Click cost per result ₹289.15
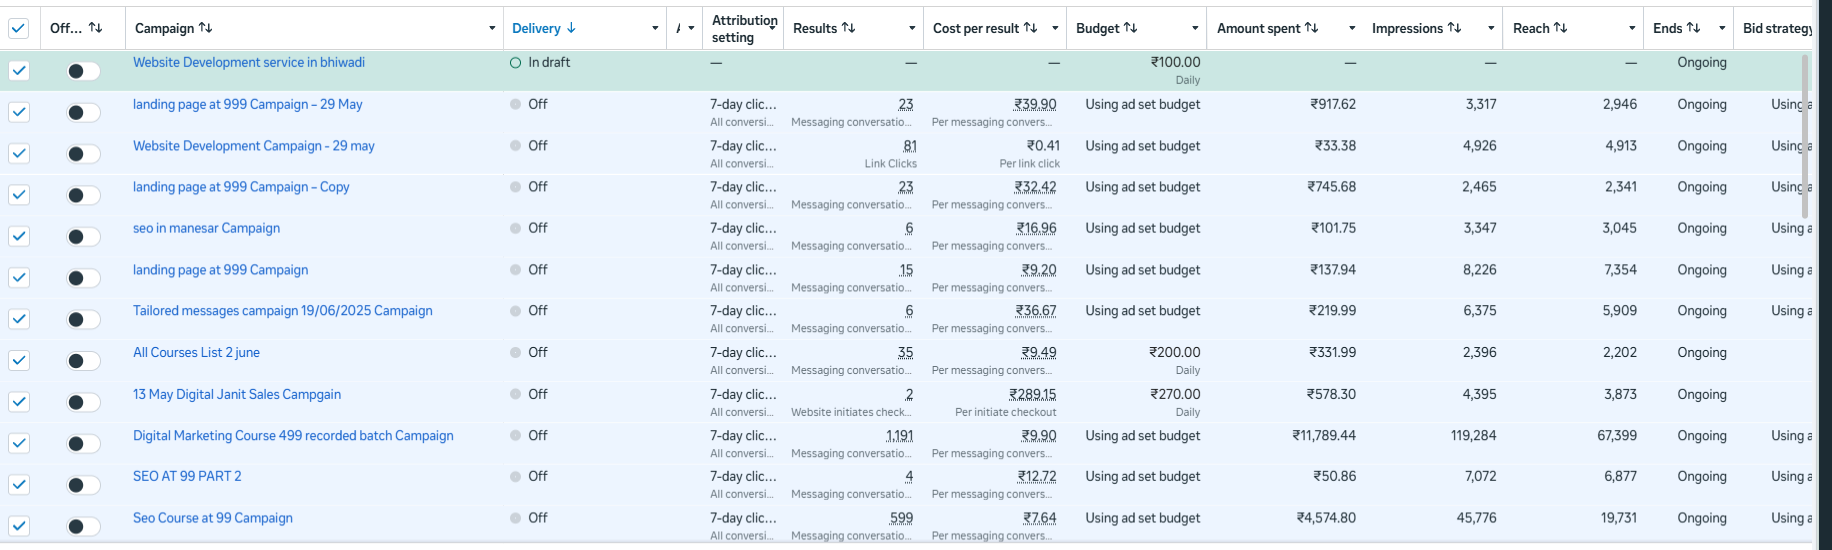The width and height of the screenshot is (1832, 550). [x=1033, y=395]
